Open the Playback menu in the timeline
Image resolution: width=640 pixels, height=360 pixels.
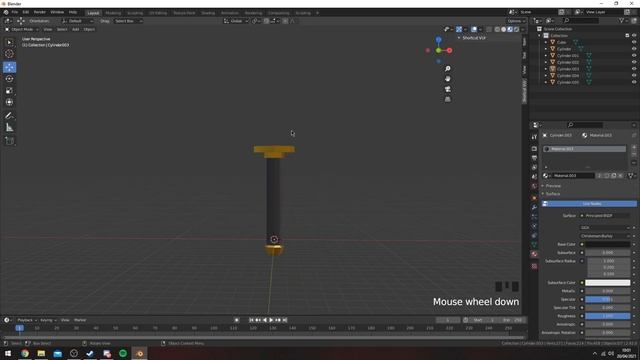click(x=27, y=320)
